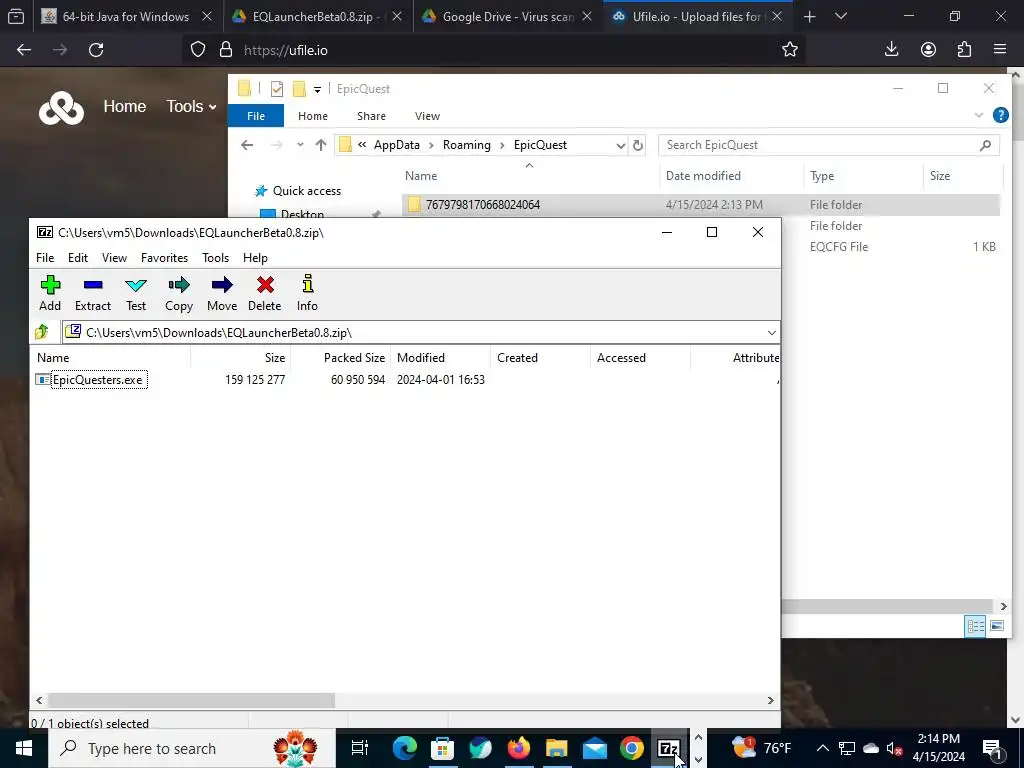Select Quick access in Explorer sidebar
Screen dimensions: 1024x768
(306, 191)
